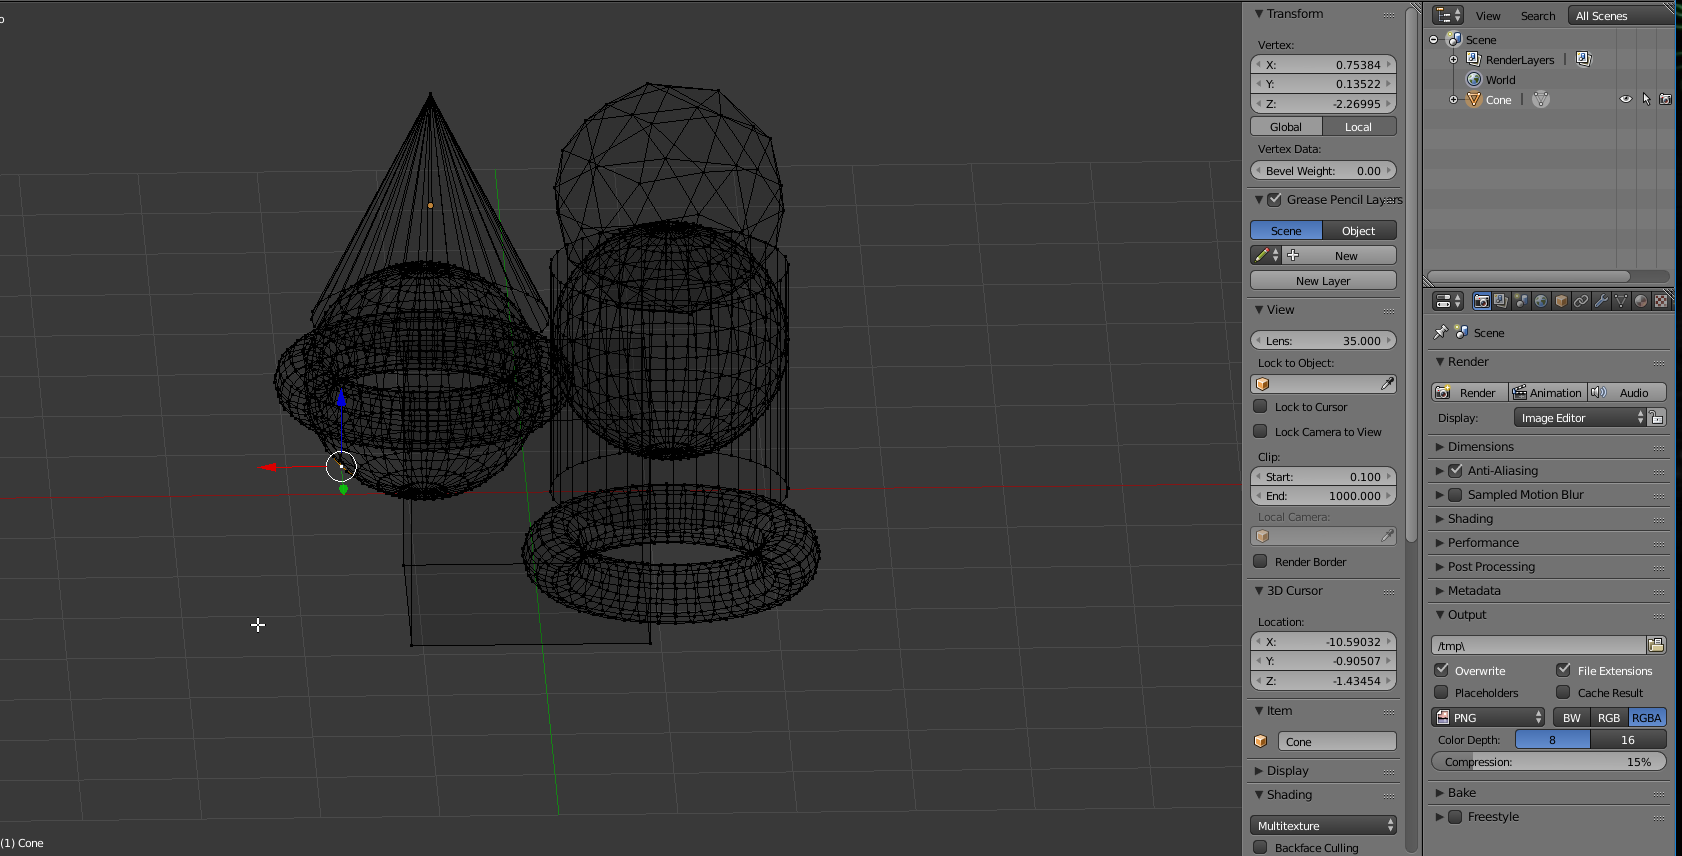Open the Outliner editor type selector
Image resolution: width=1682 pixels, height=856 pixels.
coord(1448,15)
